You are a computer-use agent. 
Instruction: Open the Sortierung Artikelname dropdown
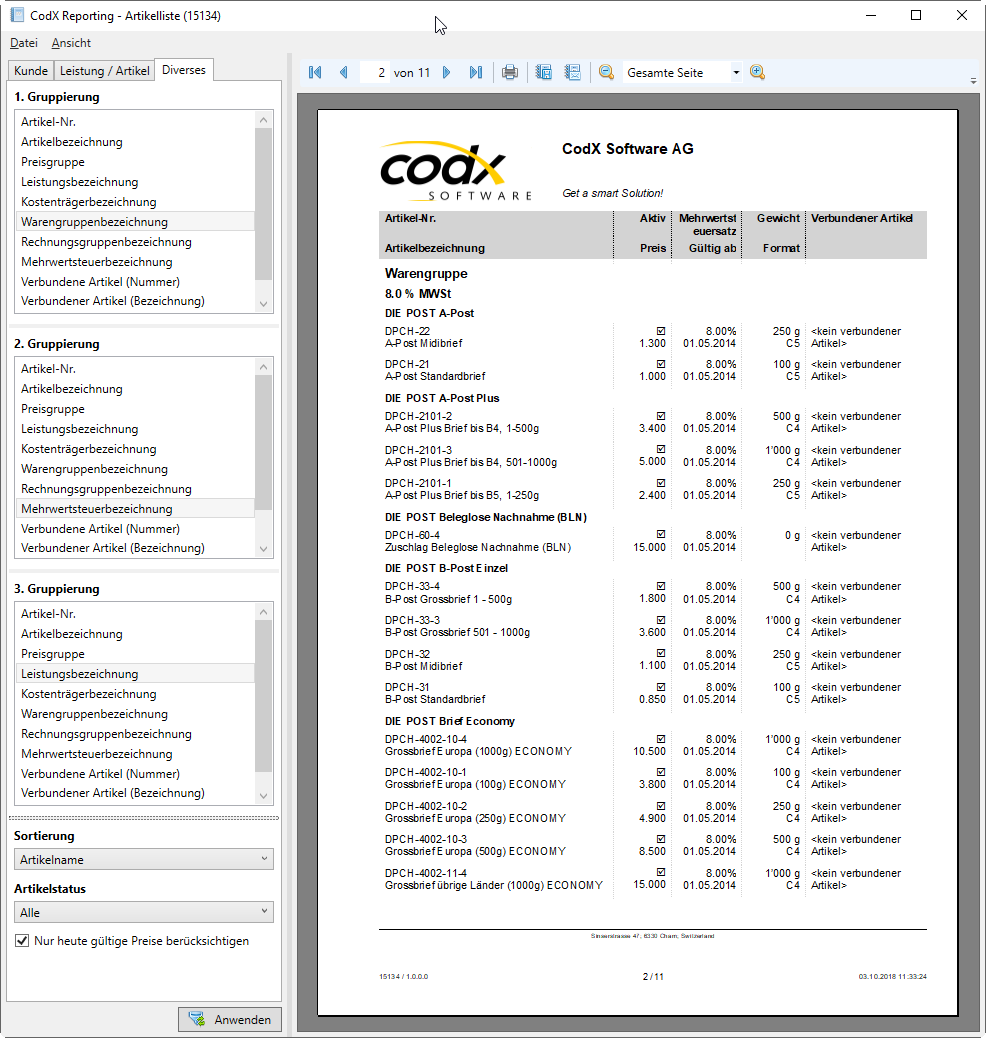(144, 859)
